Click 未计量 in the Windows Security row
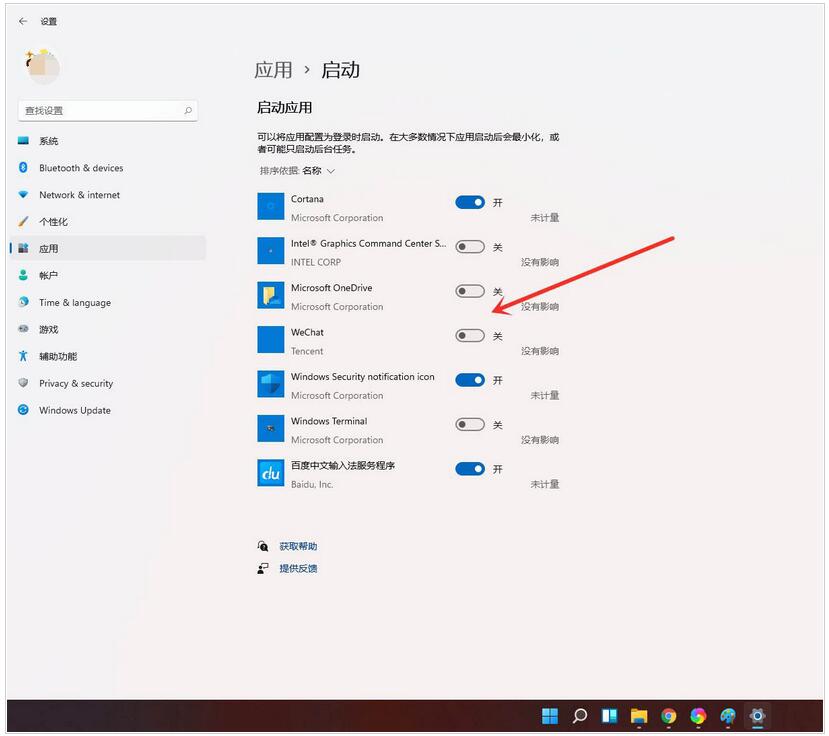 (x=545, y=395)
